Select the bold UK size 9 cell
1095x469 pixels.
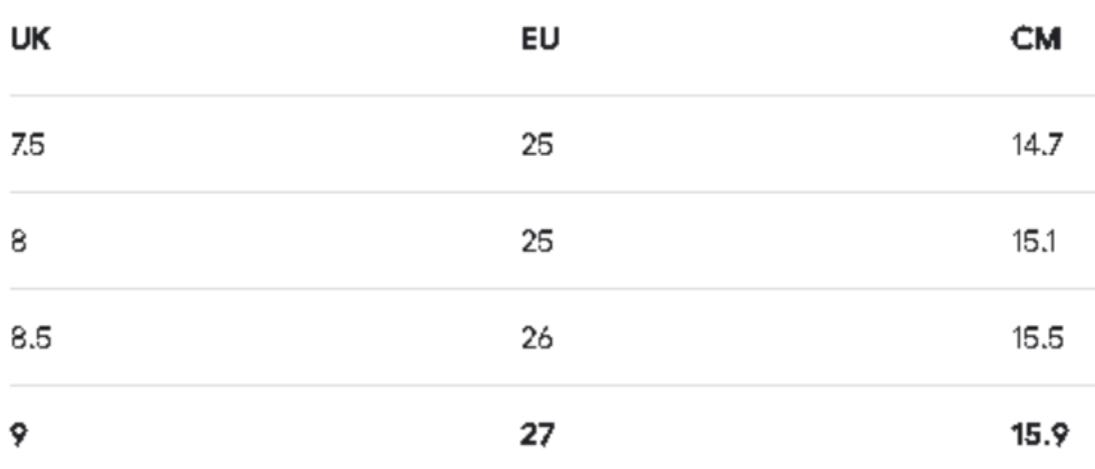[x=18, y=435]
